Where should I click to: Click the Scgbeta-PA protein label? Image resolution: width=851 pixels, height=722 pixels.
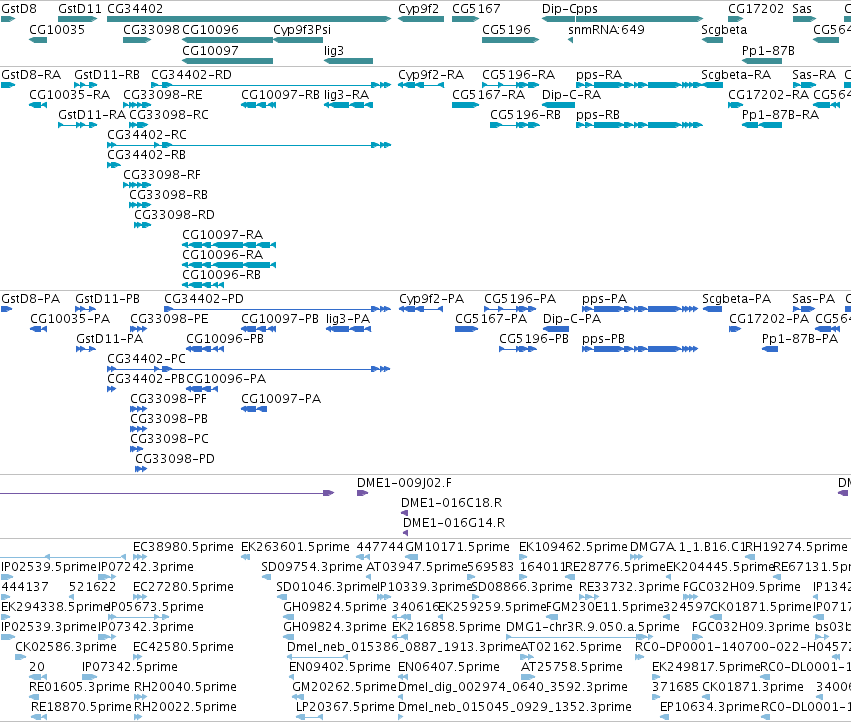pos(736,299)
